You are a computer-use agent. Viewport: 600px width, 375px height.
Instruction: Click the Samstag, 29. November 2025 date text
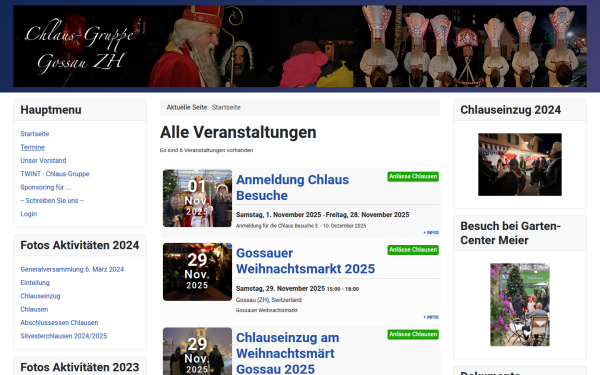(280, 289)
